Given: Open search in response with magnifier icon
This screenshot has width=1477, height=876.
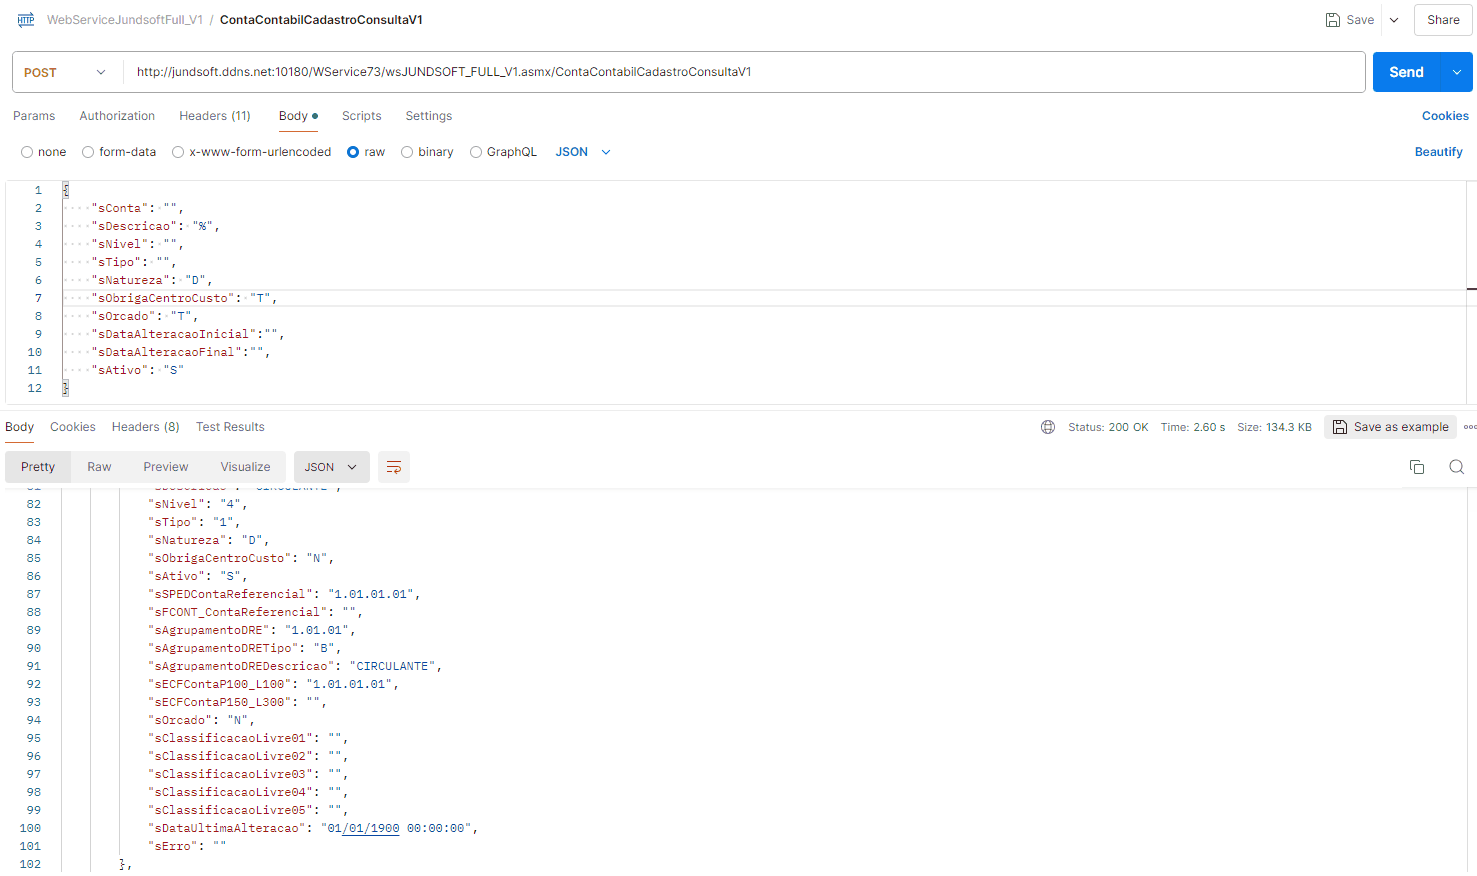Looking at the screenshot, I should 1456,467.
